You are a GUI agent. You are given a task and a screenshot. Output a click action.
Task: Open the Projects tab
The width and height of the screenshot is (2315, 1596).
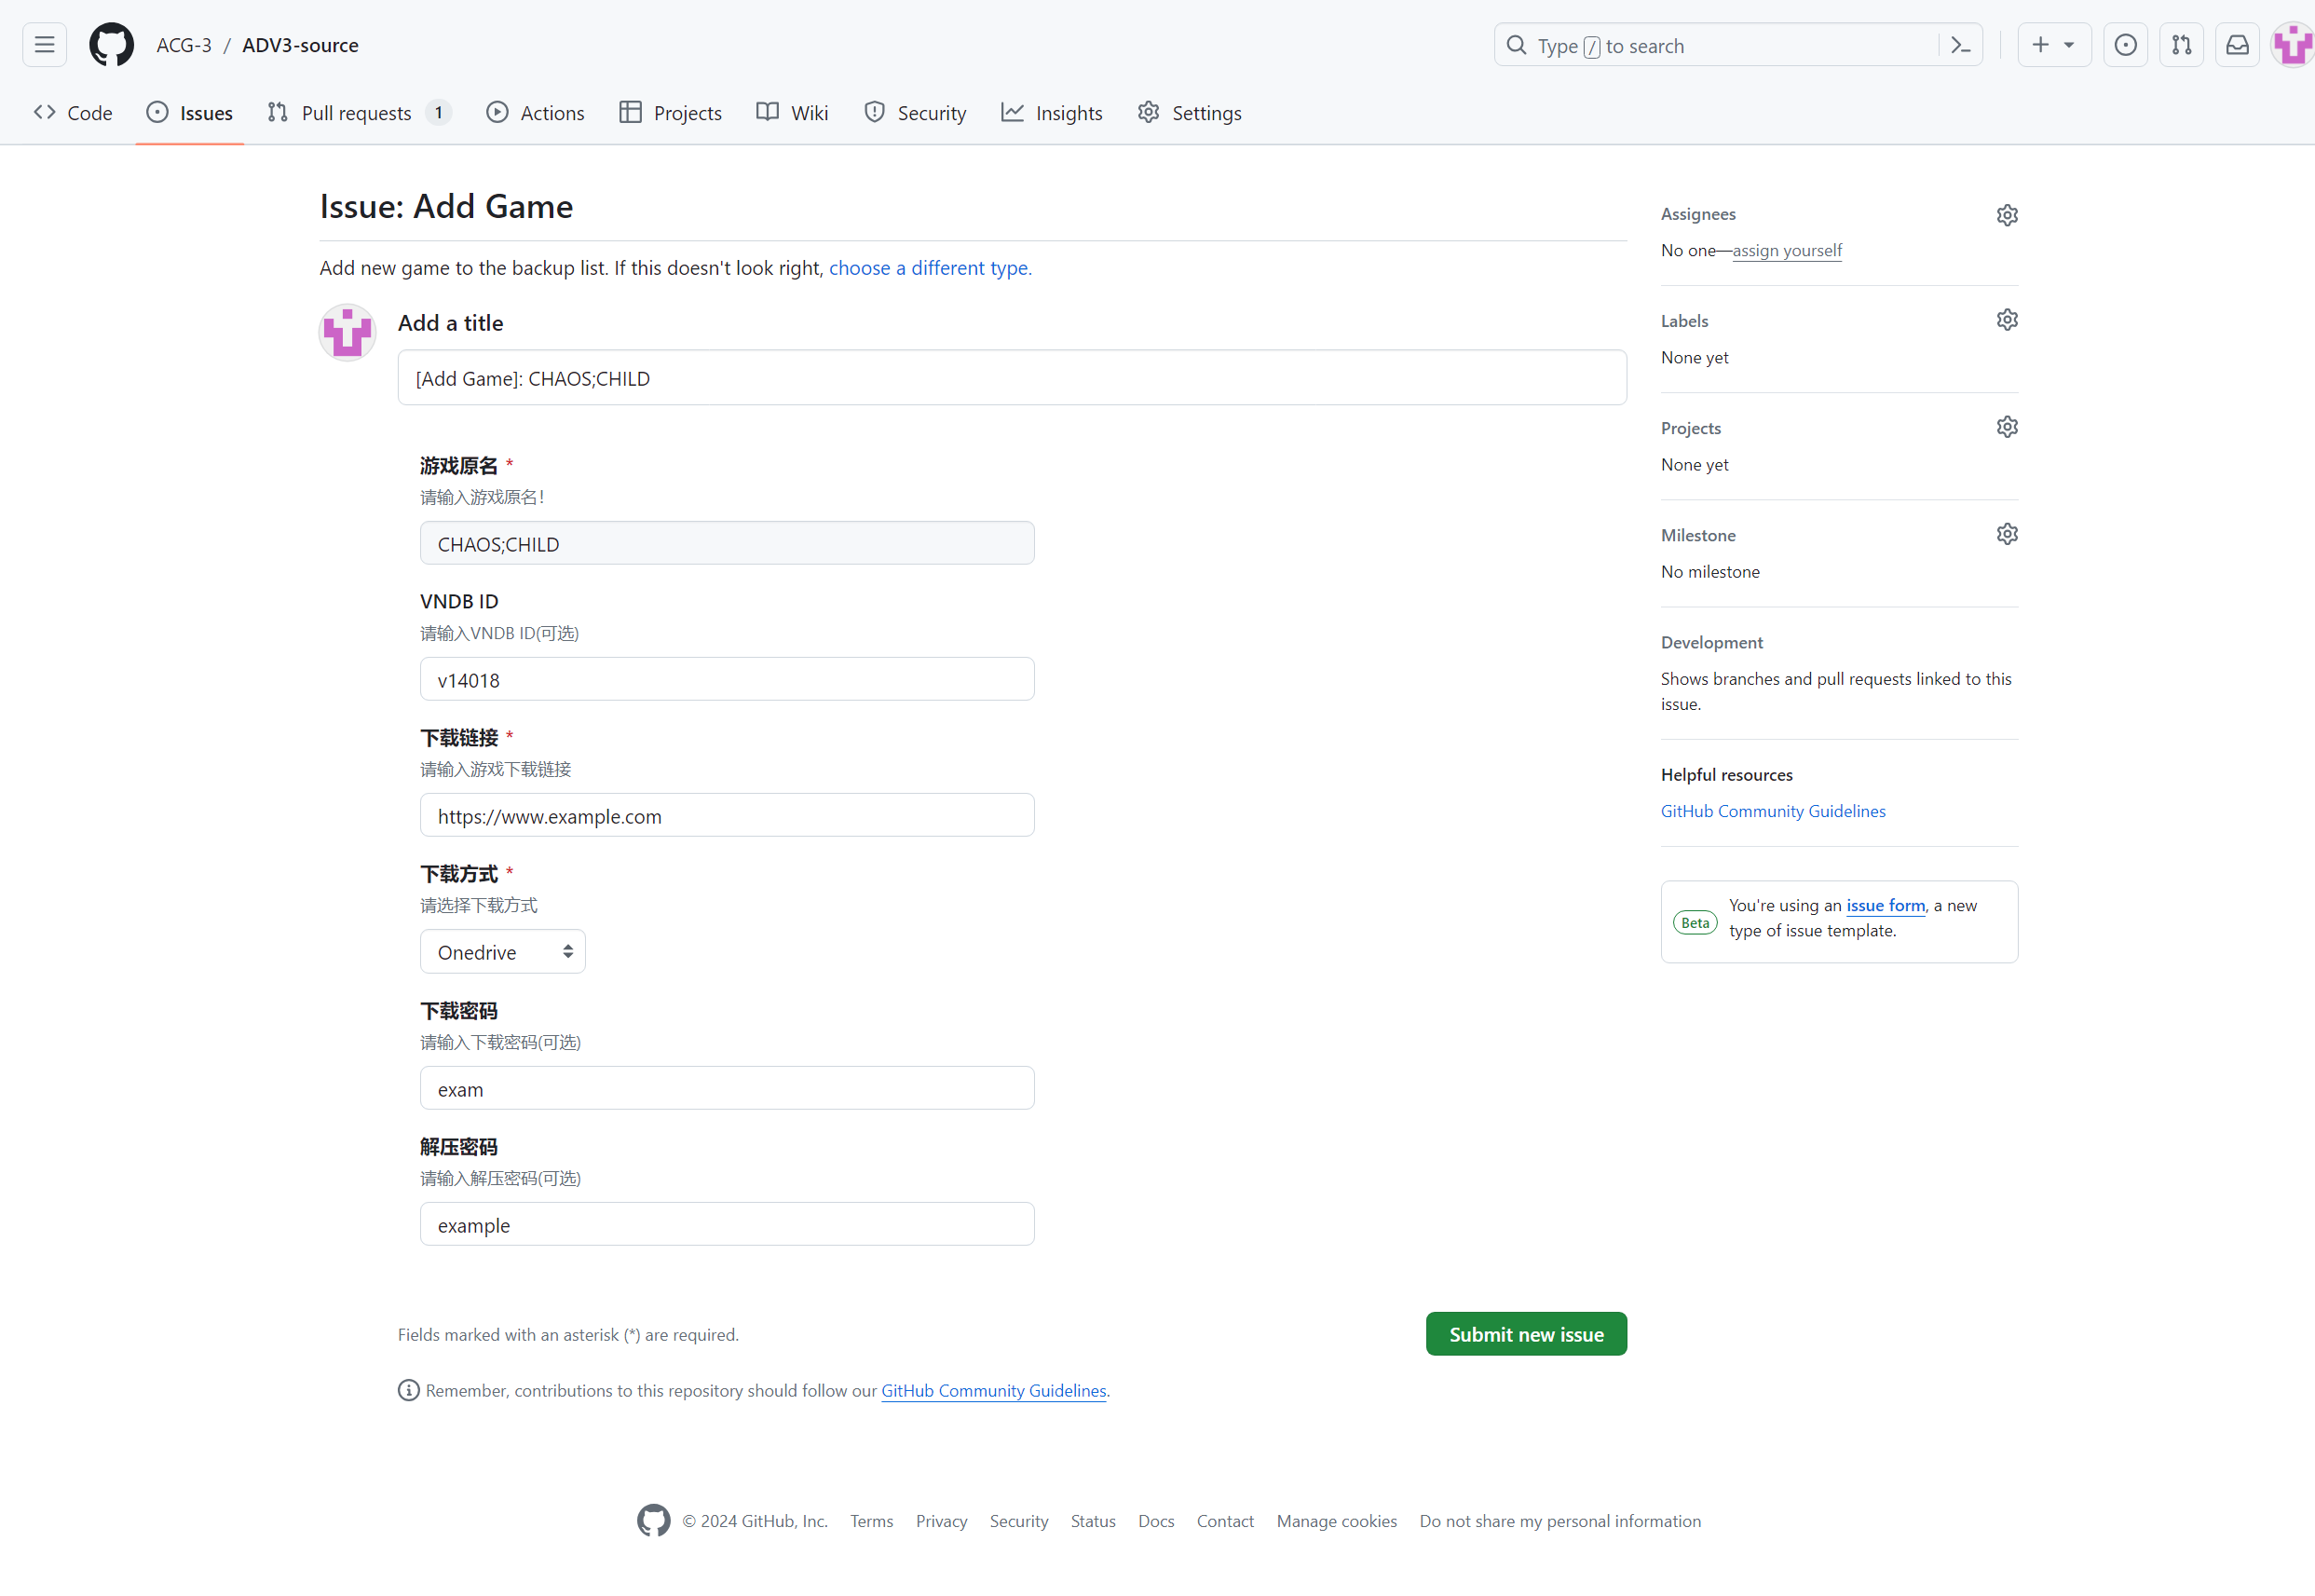click(x=671, y=113)
